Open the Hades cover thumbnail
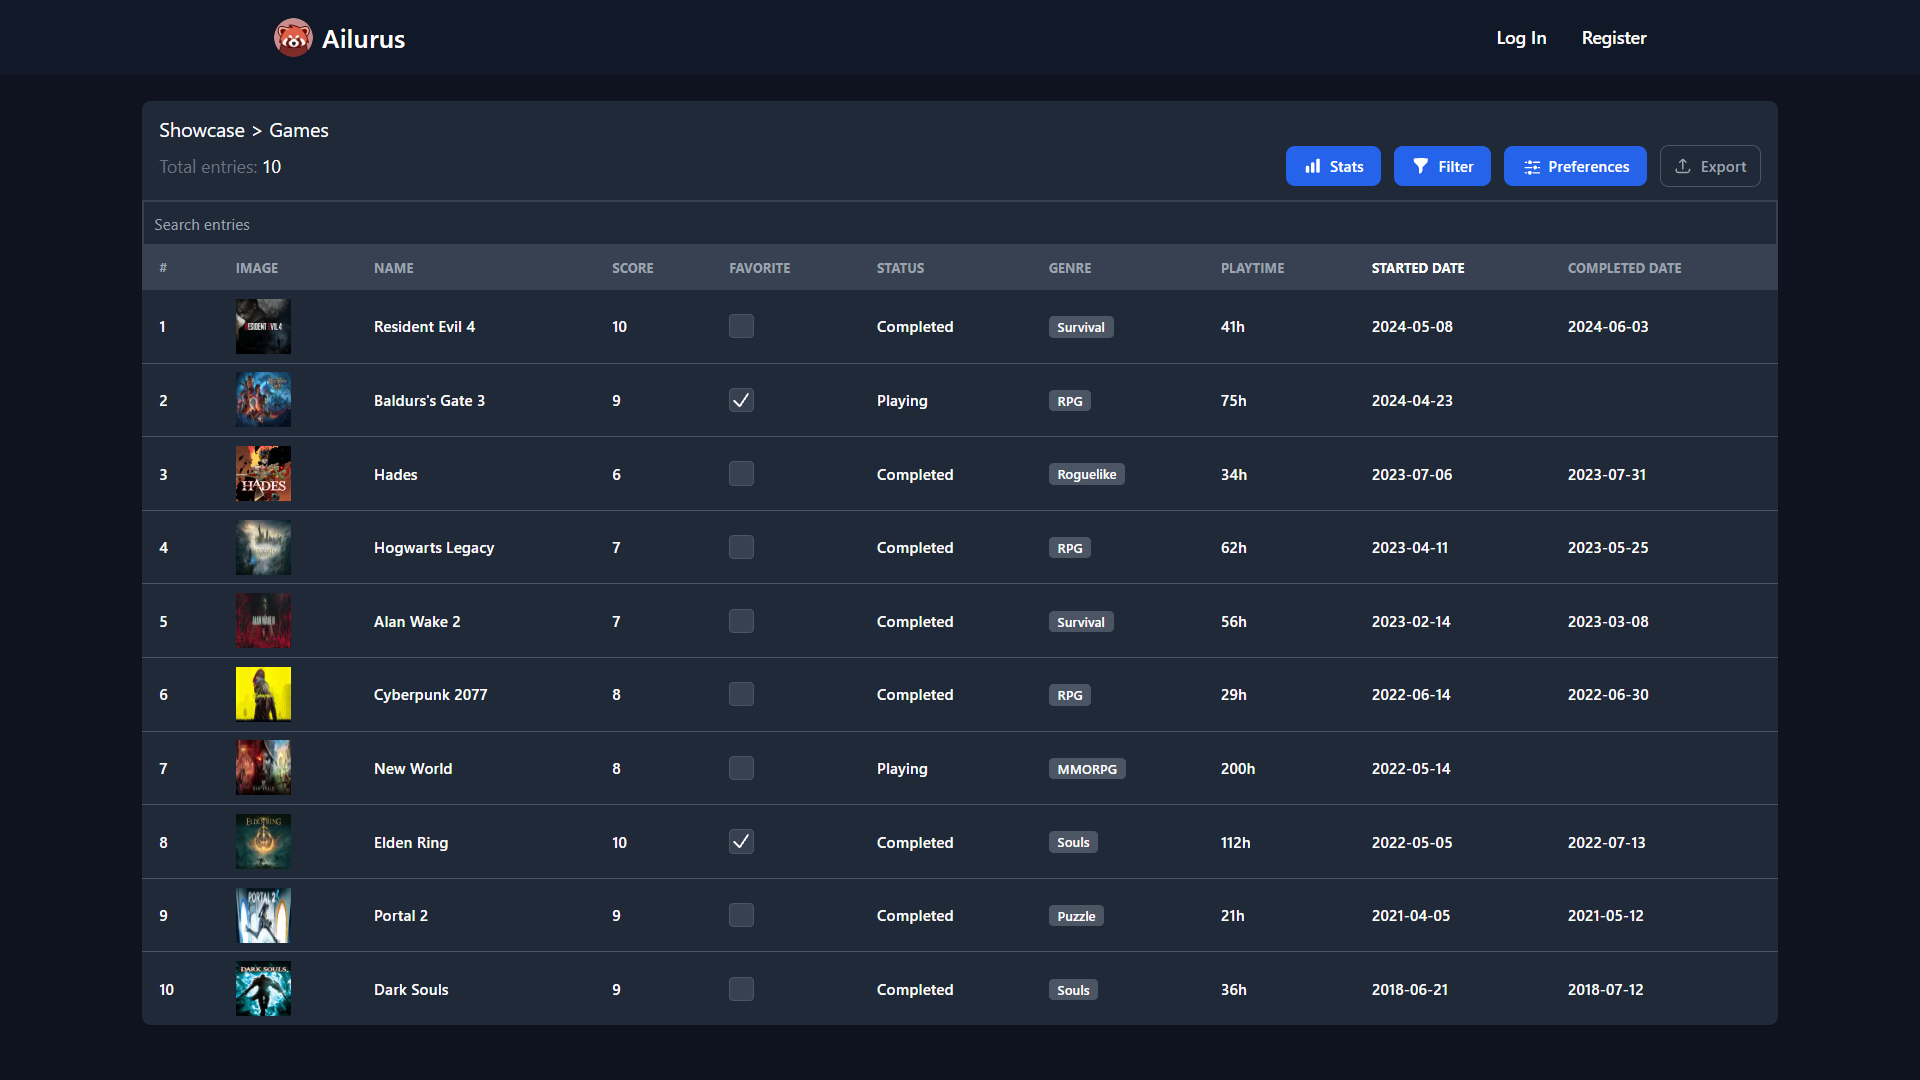The image size is (1920, 1080). click(263, 474)
